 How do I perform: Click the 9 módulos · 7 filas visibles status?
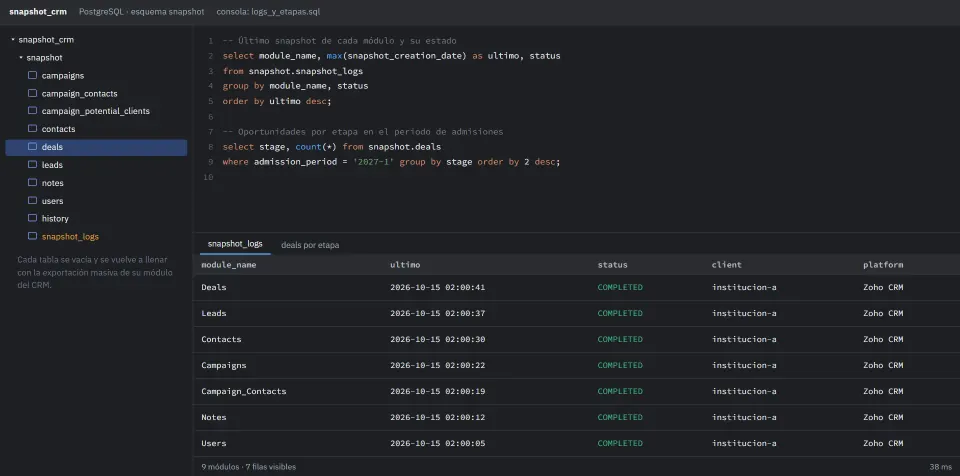249,467
